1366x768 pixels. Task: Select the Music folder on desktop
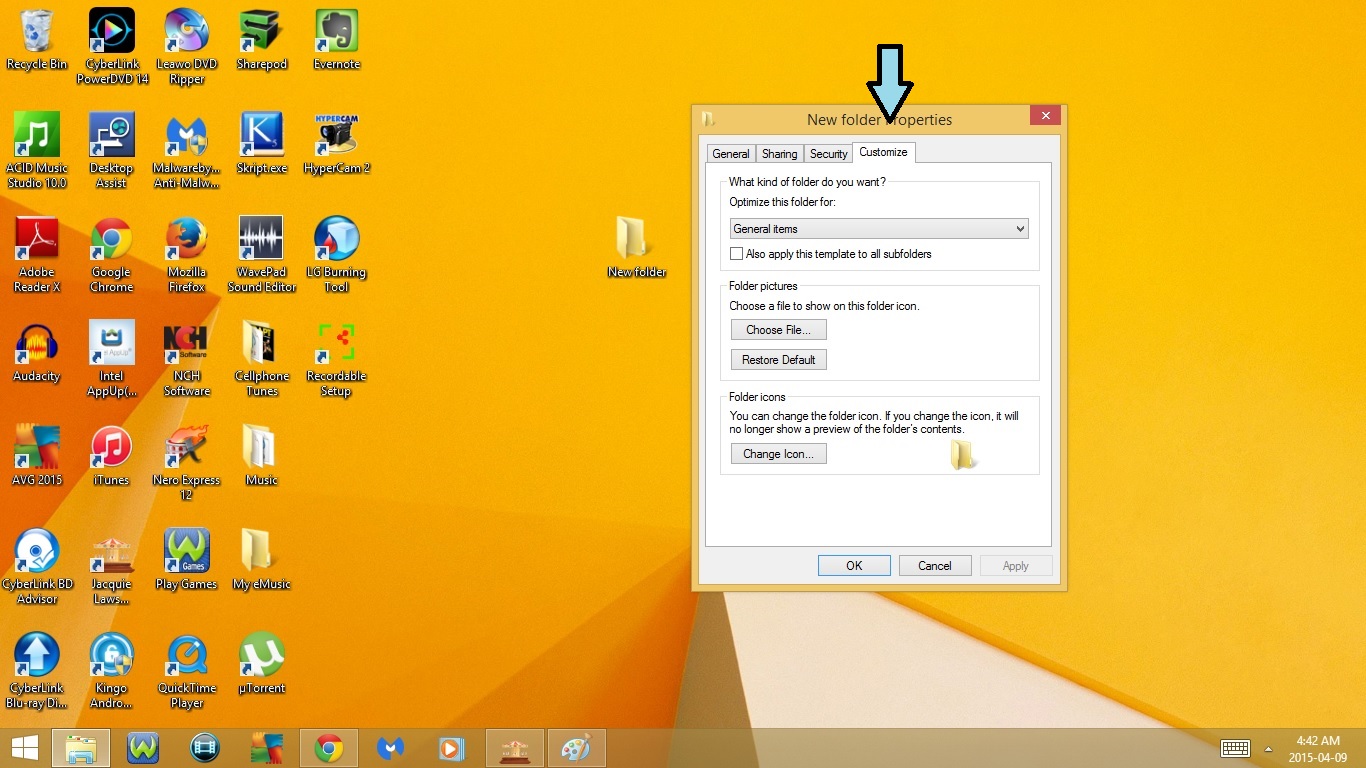click(262, 455)
